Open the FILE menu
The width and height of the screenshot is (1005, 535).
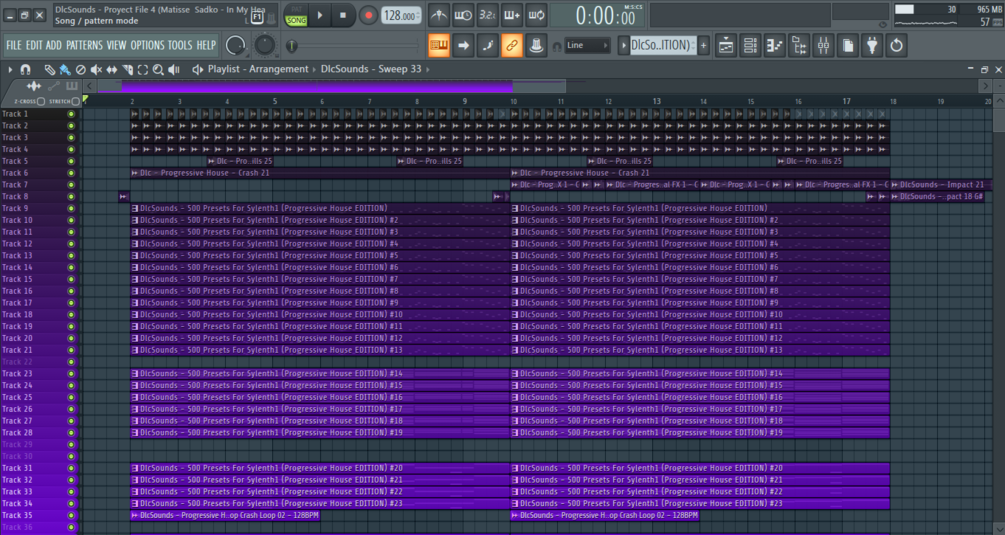click(13, 45)
